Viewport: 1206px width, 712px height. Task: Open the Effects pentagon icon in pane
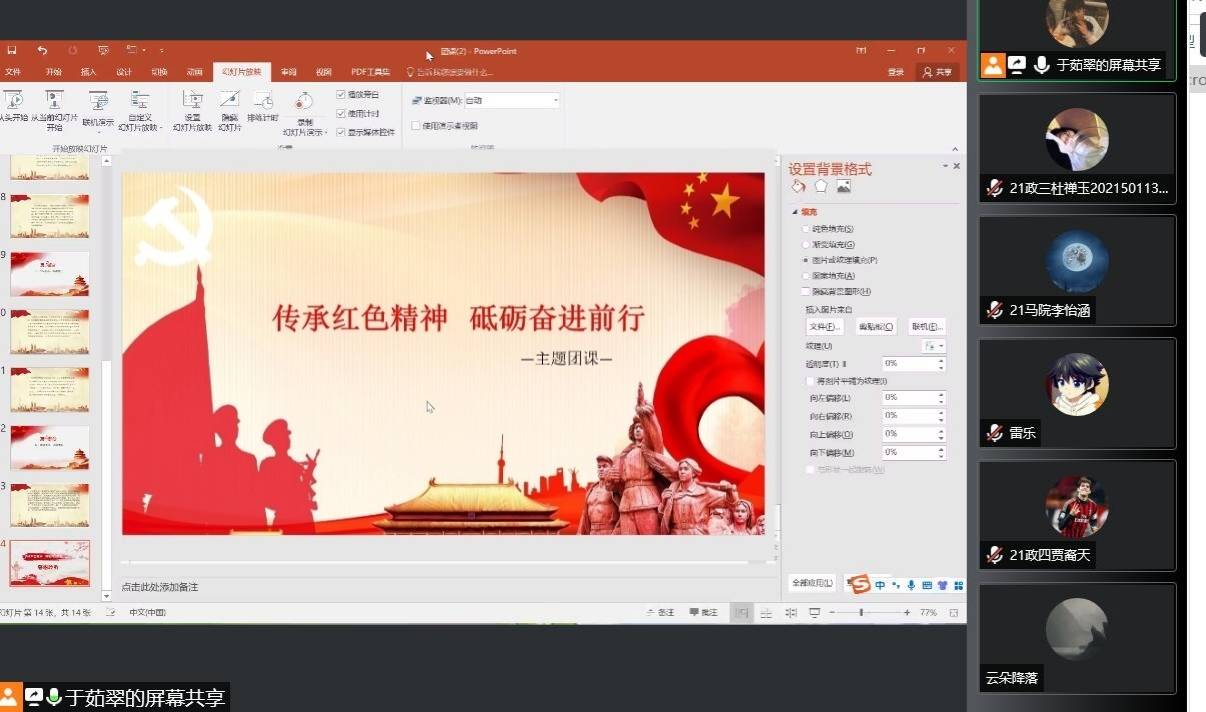click(x=821, y=186)
